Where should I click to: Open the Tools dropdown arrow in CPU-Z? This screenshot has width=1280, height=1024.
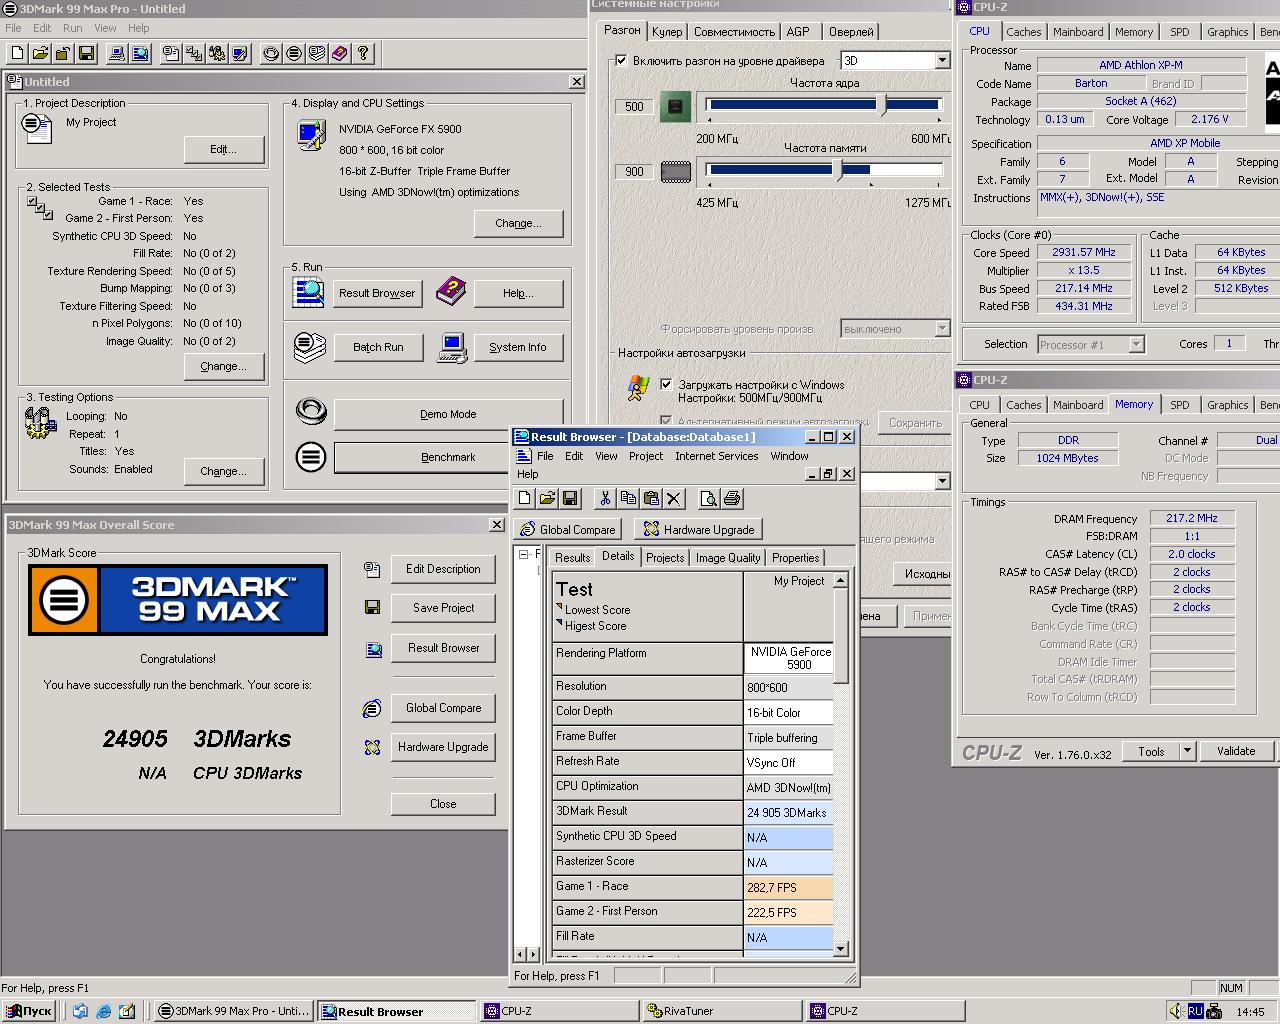(1187, 751)
